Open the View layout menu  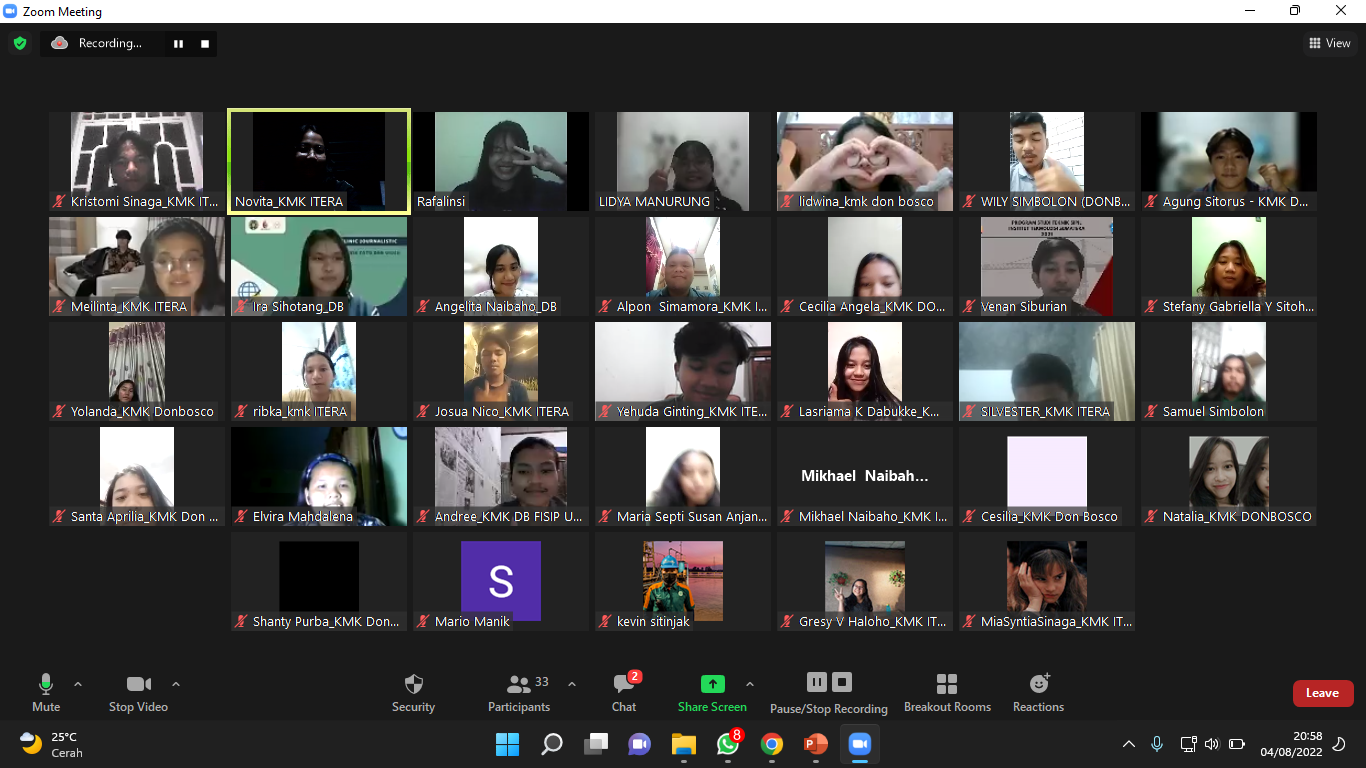1329,43
